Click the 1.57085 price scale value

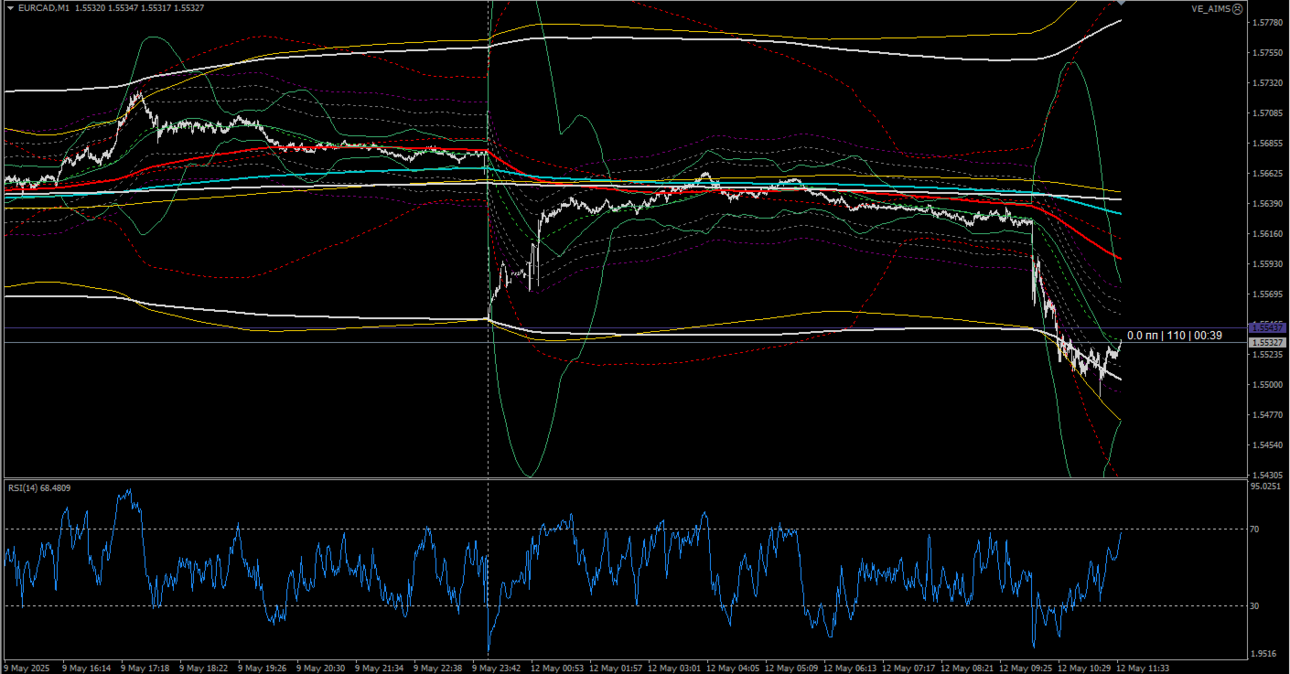tap(1268, 113)
